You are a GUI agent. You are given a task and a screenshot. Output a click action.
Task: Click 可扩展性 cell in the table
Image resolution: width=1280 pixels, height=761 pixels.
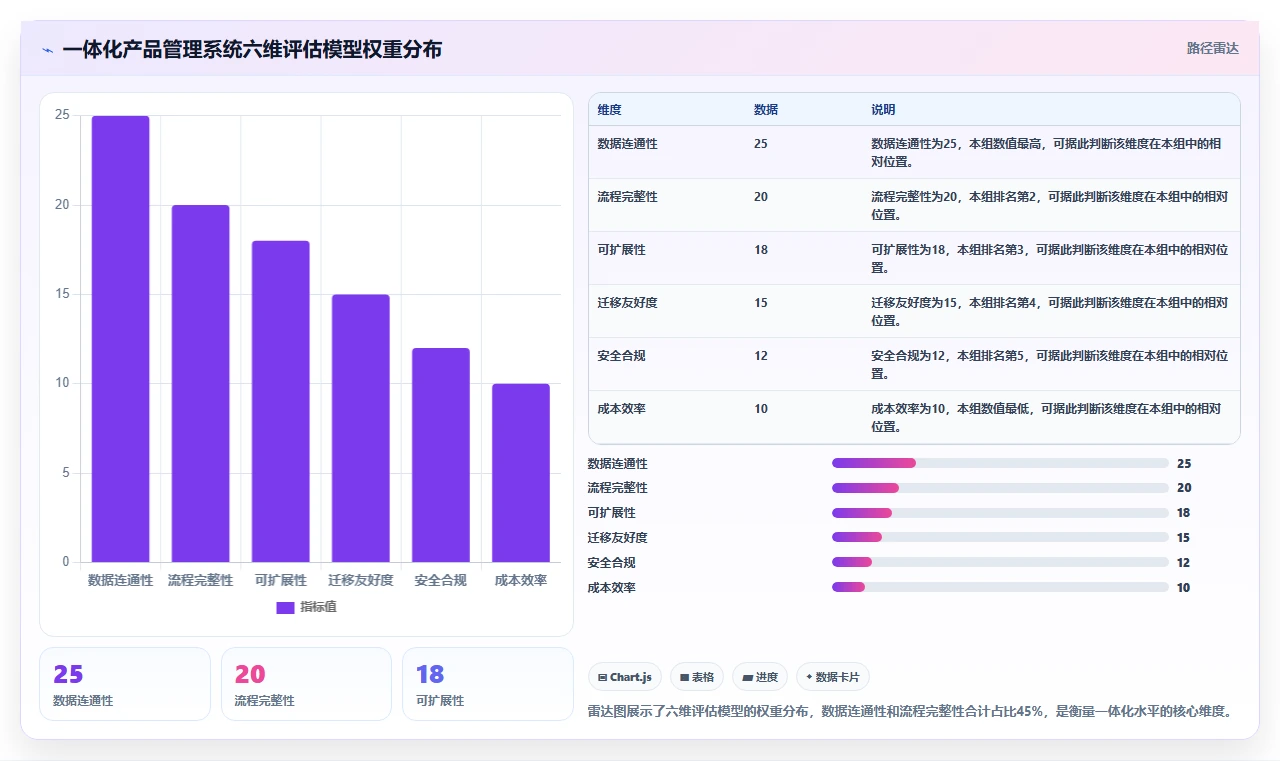point(621,249)
